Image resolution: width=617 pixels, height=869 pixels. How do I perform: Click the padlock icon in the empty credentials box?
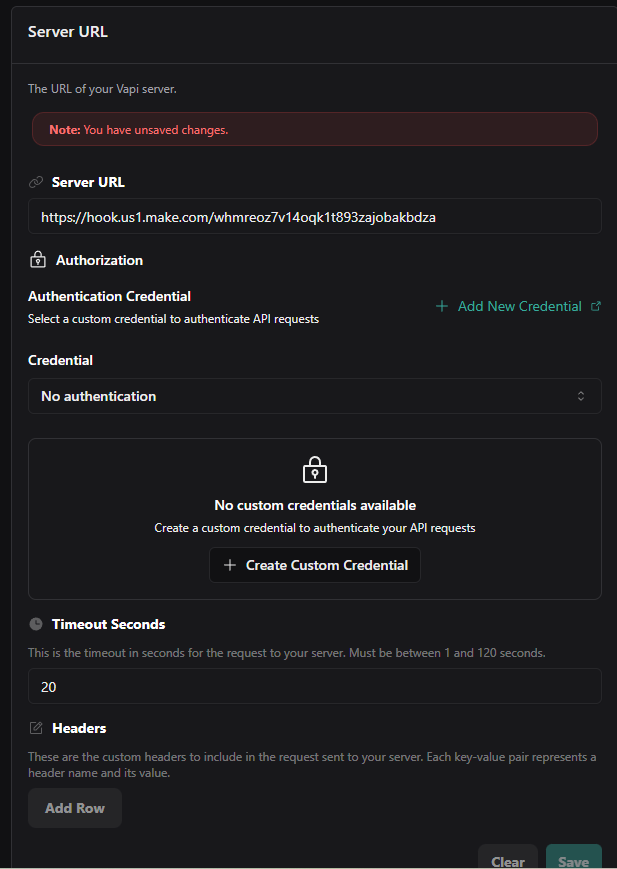(315, 470)
